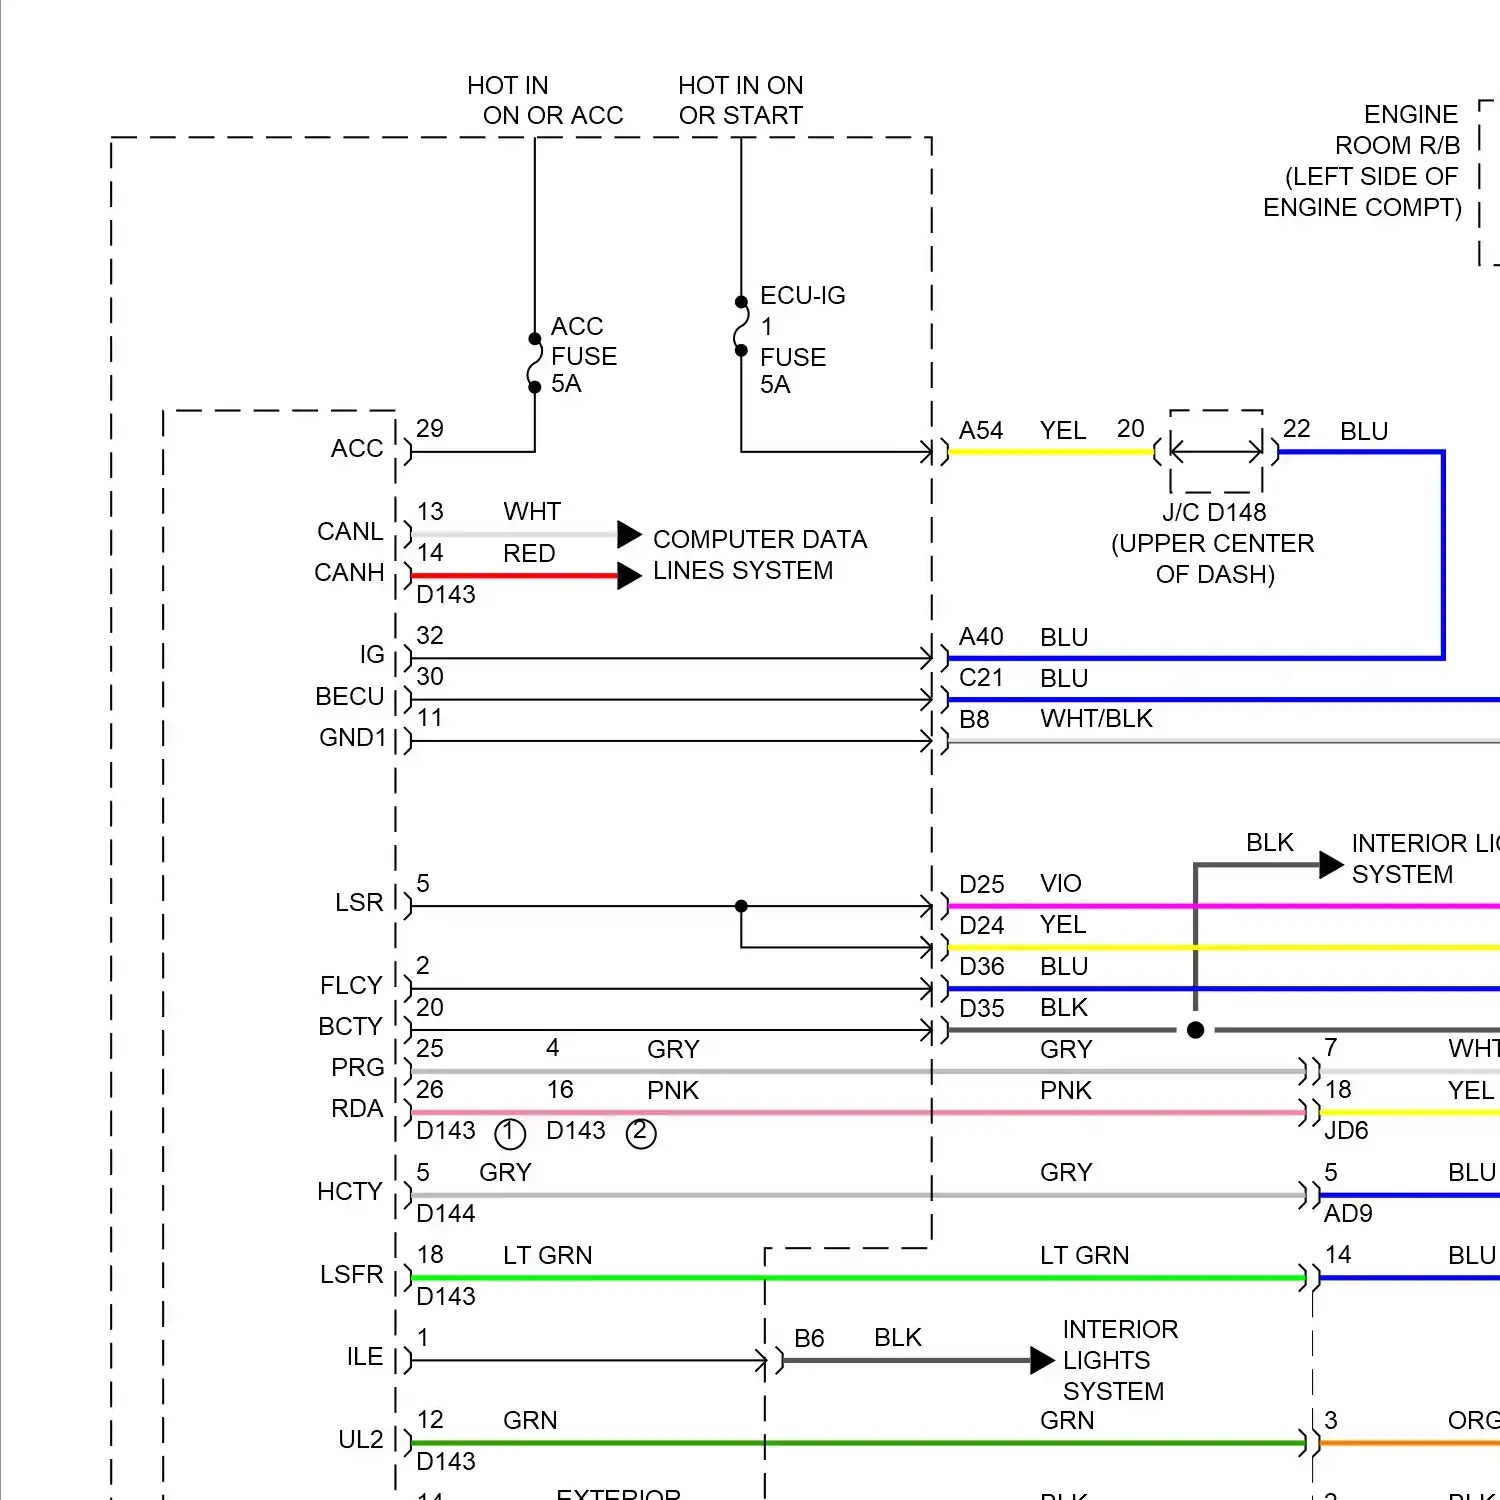The height and width of the screenshot is (1500, 1500).
Task: Click the JD6 connector label
Action: point(1346,1130)
